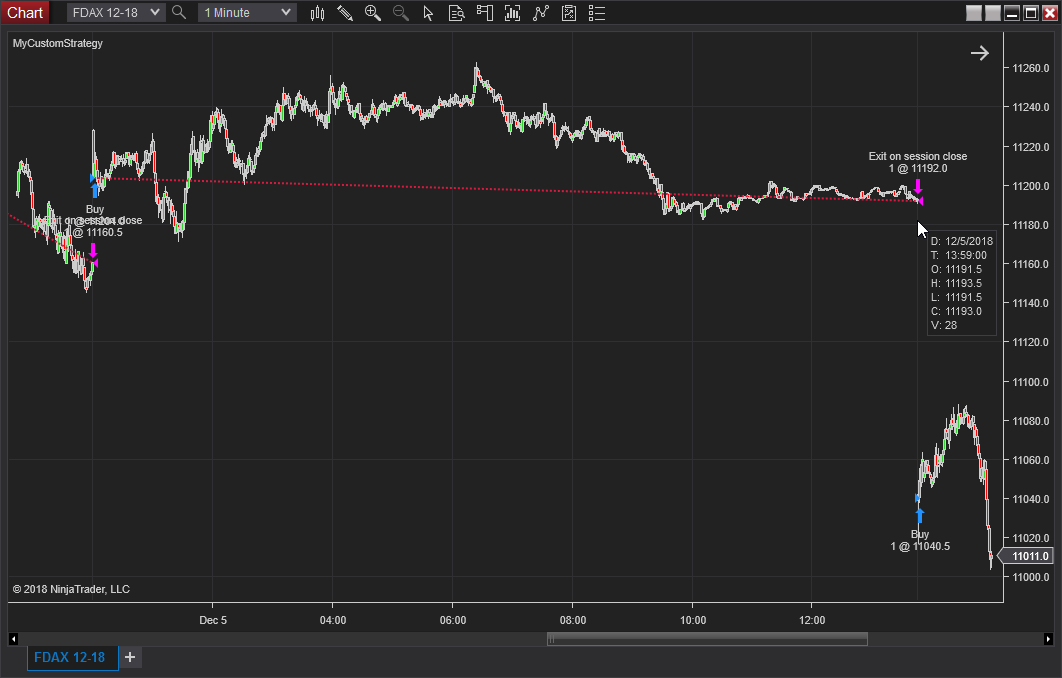Click the 11260.0 price axis label

pyautogui.click(x=1030, y=68)
